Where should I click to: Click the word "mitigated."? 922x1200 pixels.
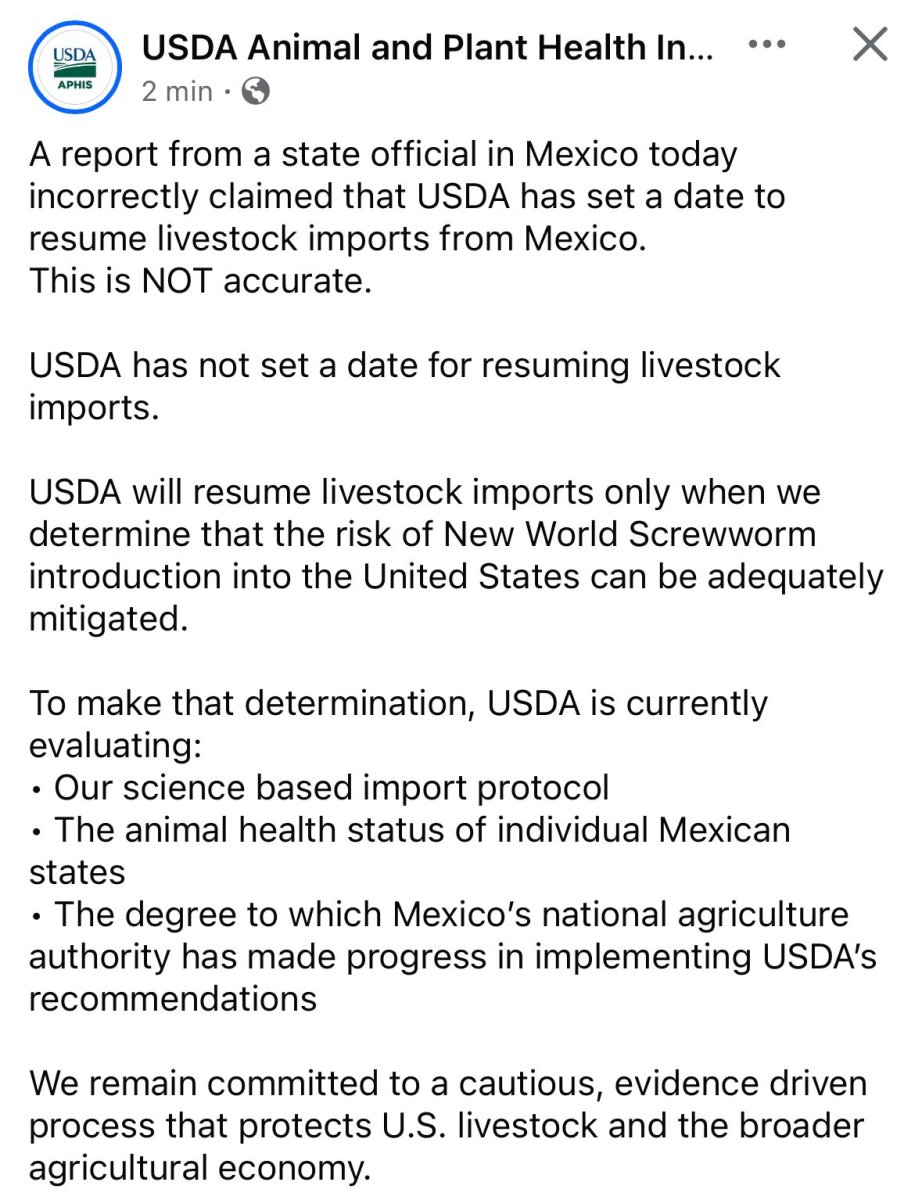point(108,619)
